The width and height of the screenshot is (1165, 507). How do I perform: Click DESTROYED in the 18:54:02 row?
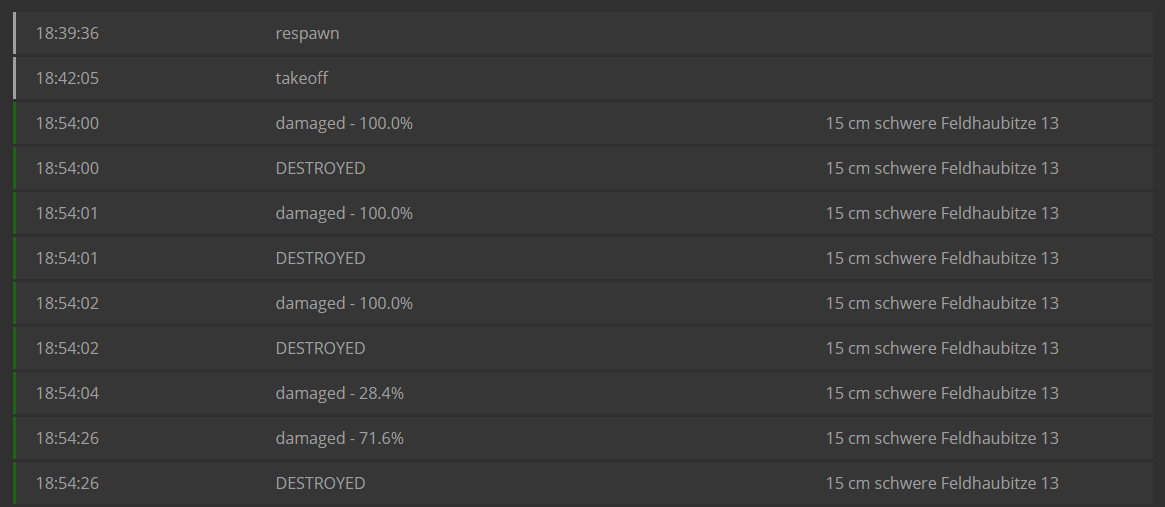click(x=320, y=348)
